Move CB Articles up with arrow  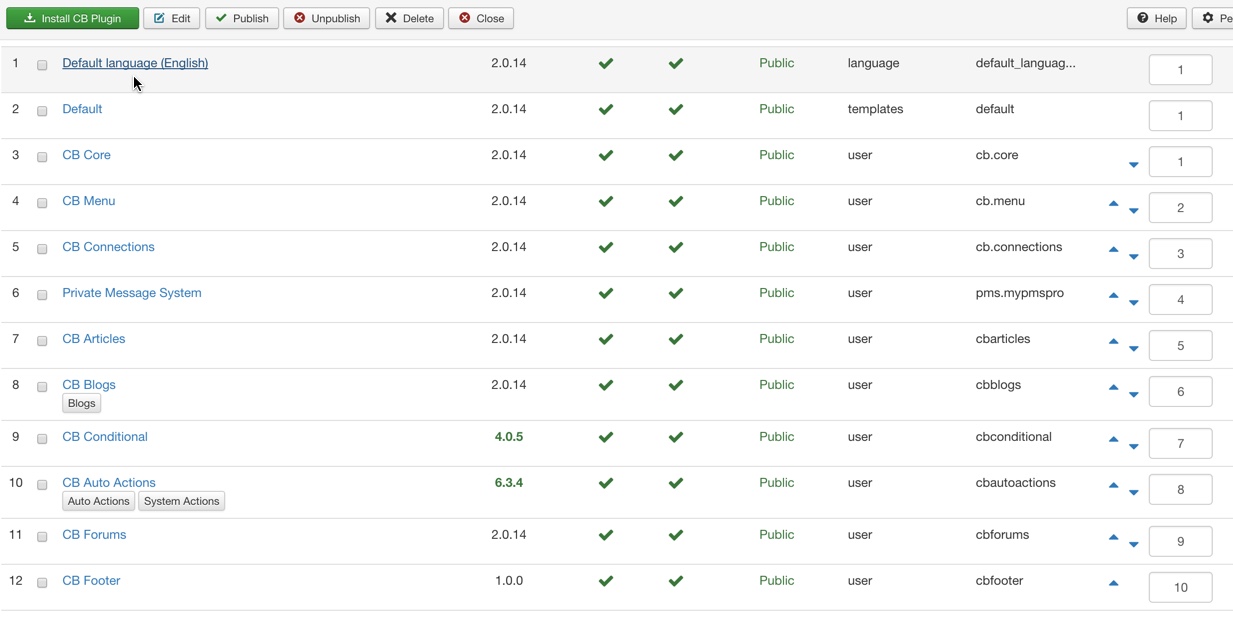pos(1113,342)
